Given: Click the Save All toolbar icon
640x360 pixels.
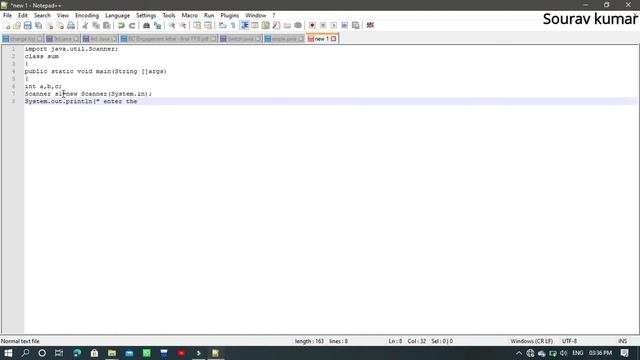Looking at the screenshot, I should point(38,25).
